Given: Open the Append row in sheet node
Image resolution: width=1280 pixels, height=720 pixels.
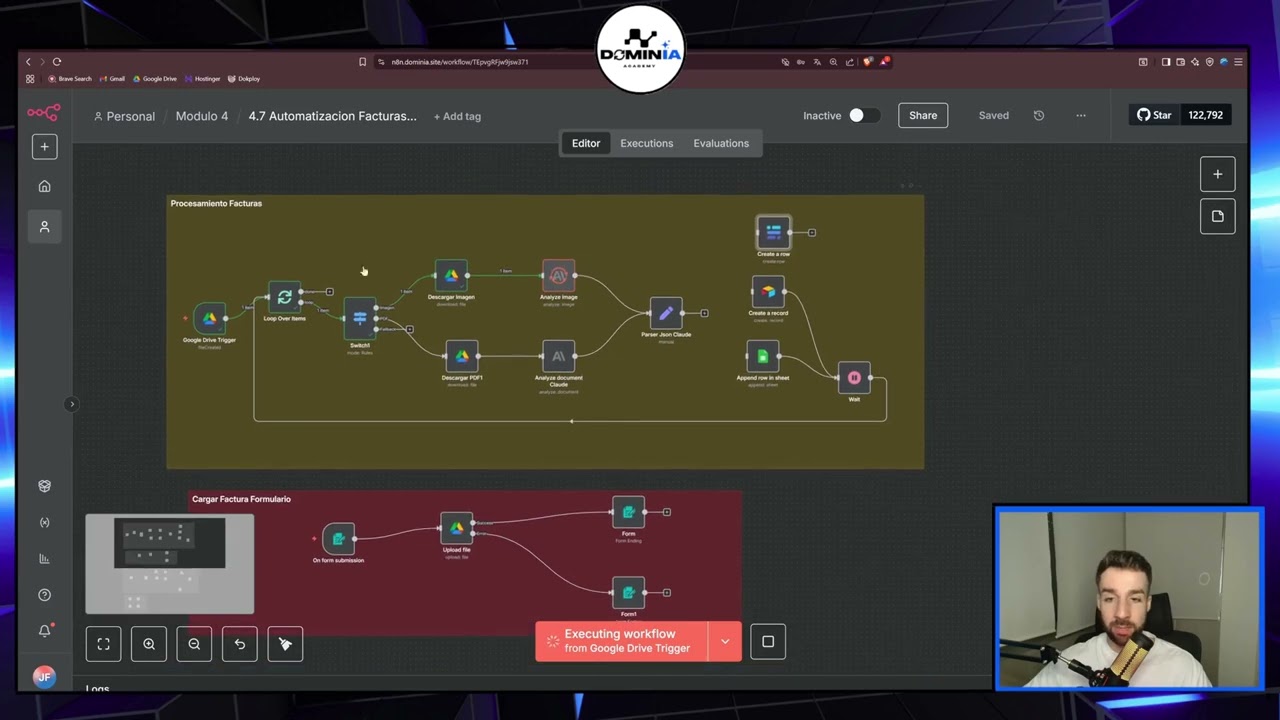Looking at the screenshot, I should pos(763,356).
